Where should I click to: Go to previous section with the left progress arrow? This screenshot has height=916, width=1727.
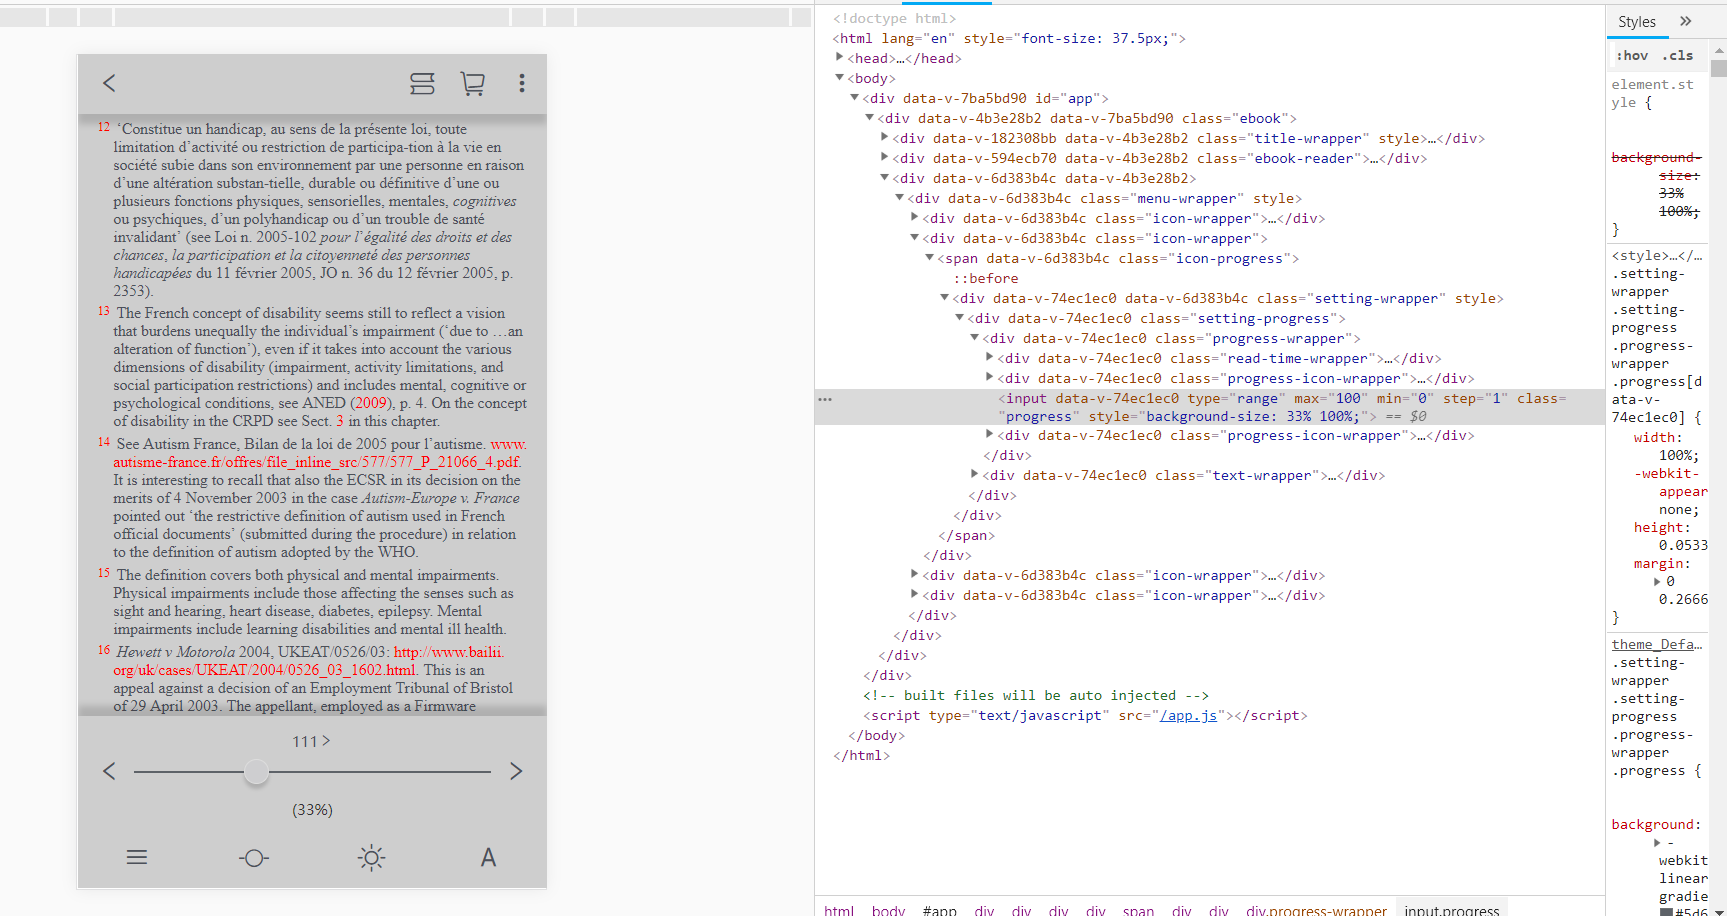pyautogui.click(x=110, y=771)
